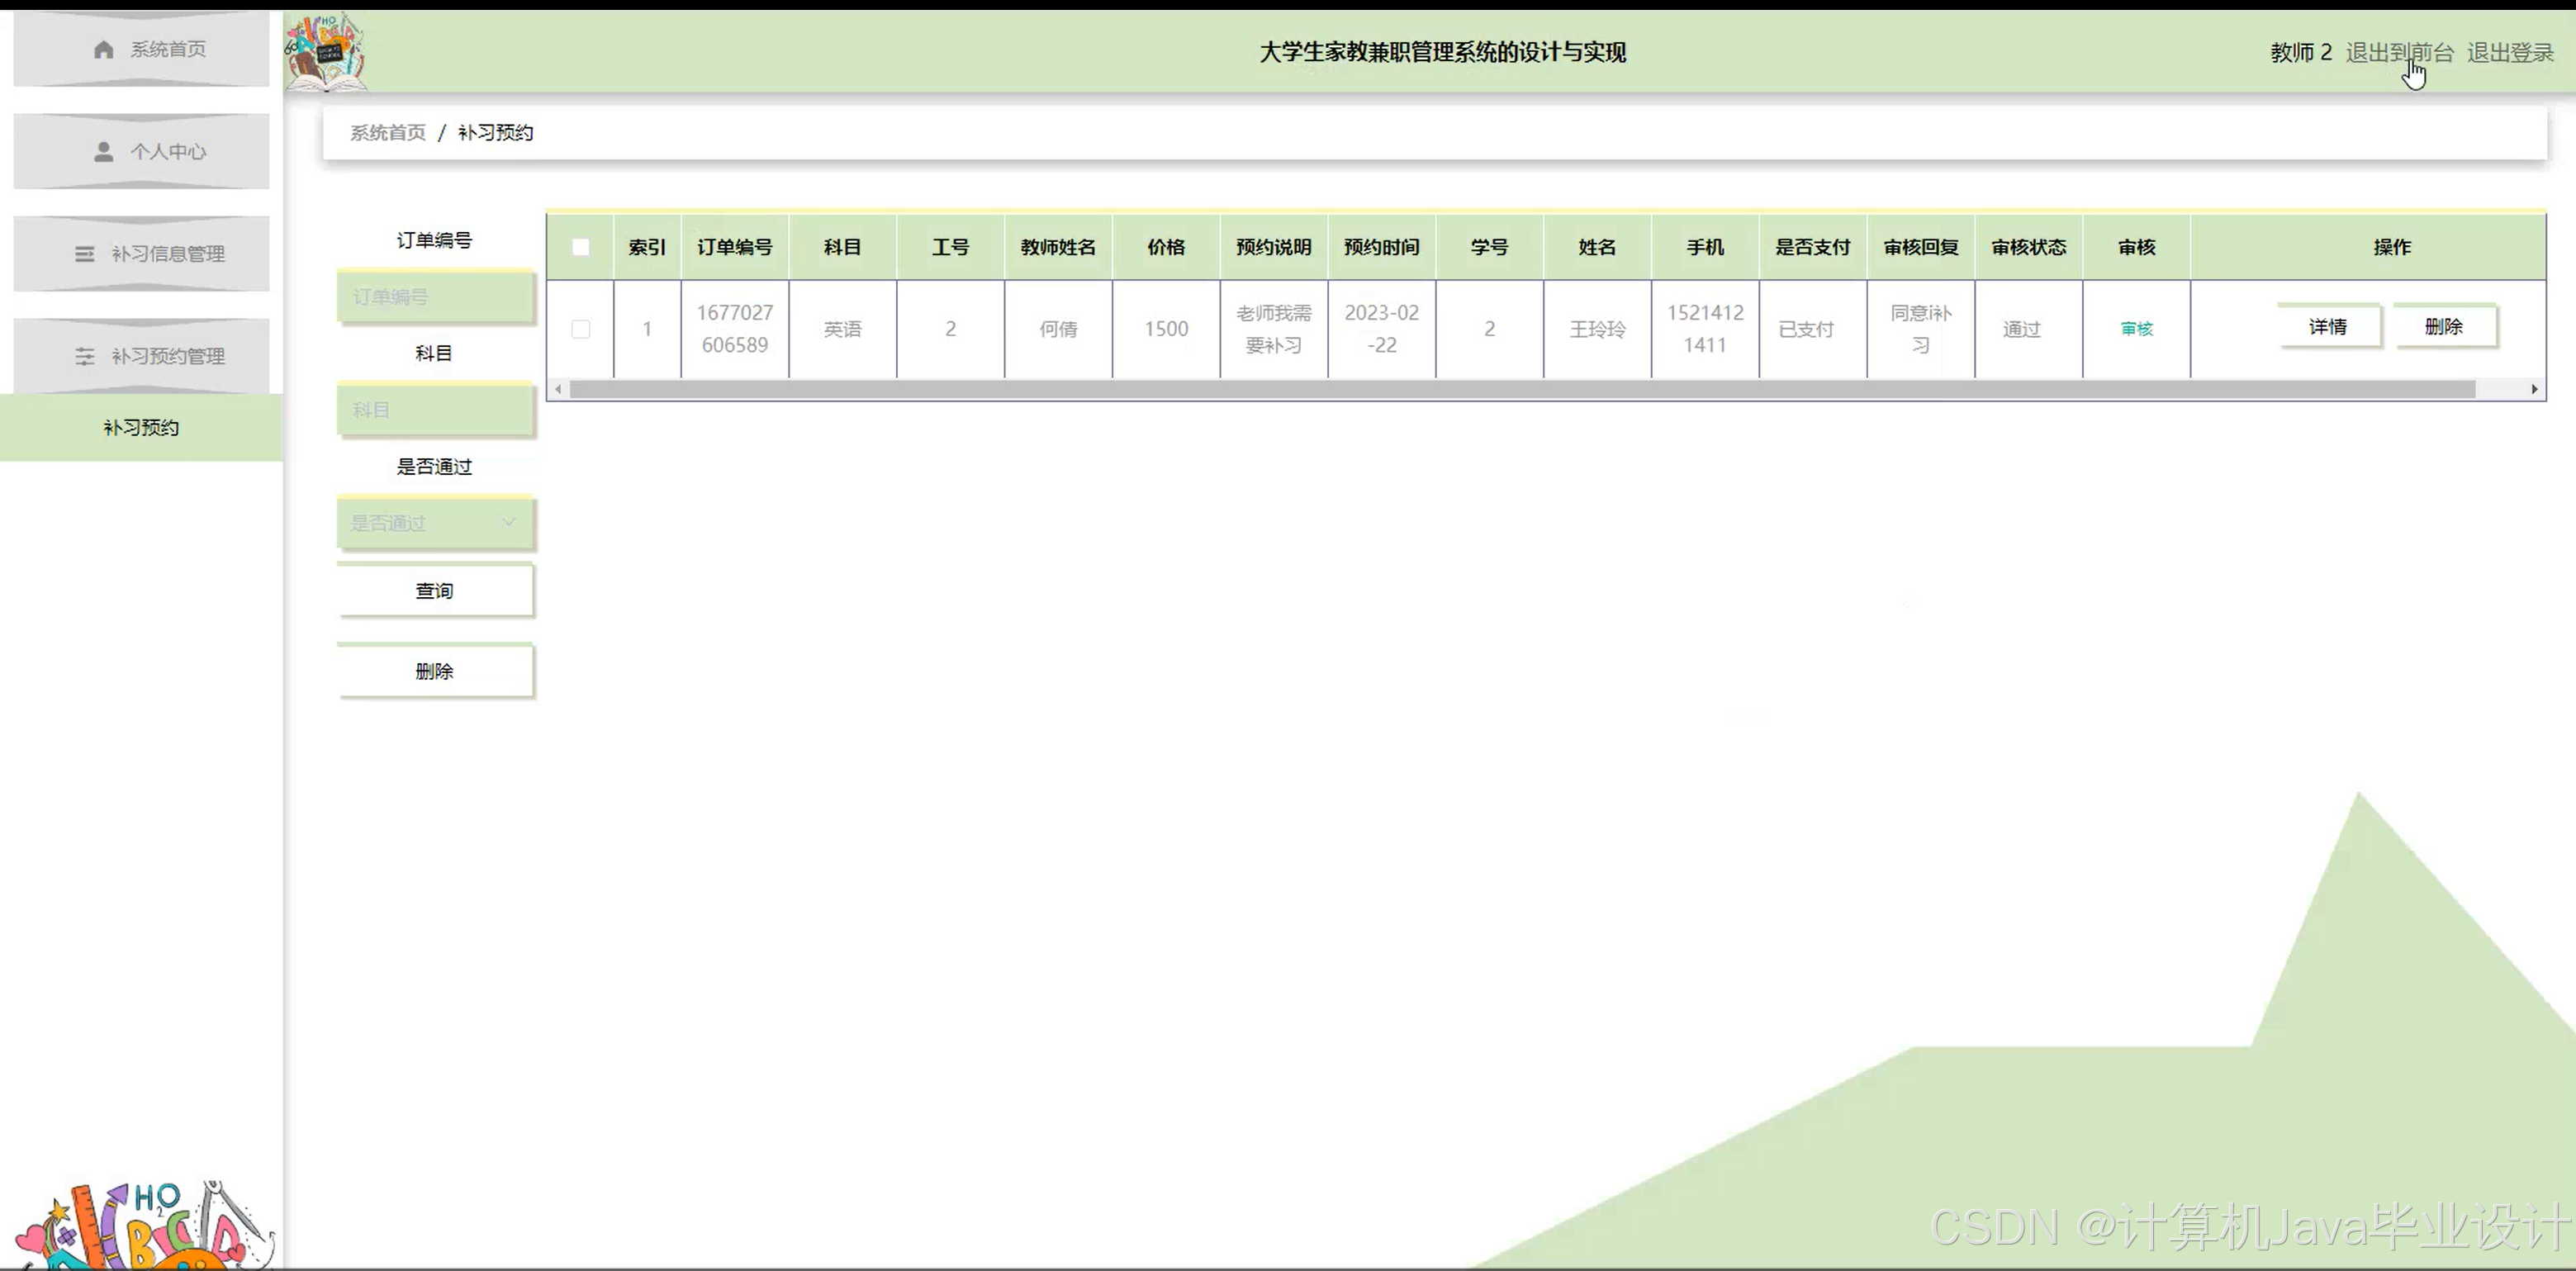Click 退出登录 in top right

pos(2509,53)
